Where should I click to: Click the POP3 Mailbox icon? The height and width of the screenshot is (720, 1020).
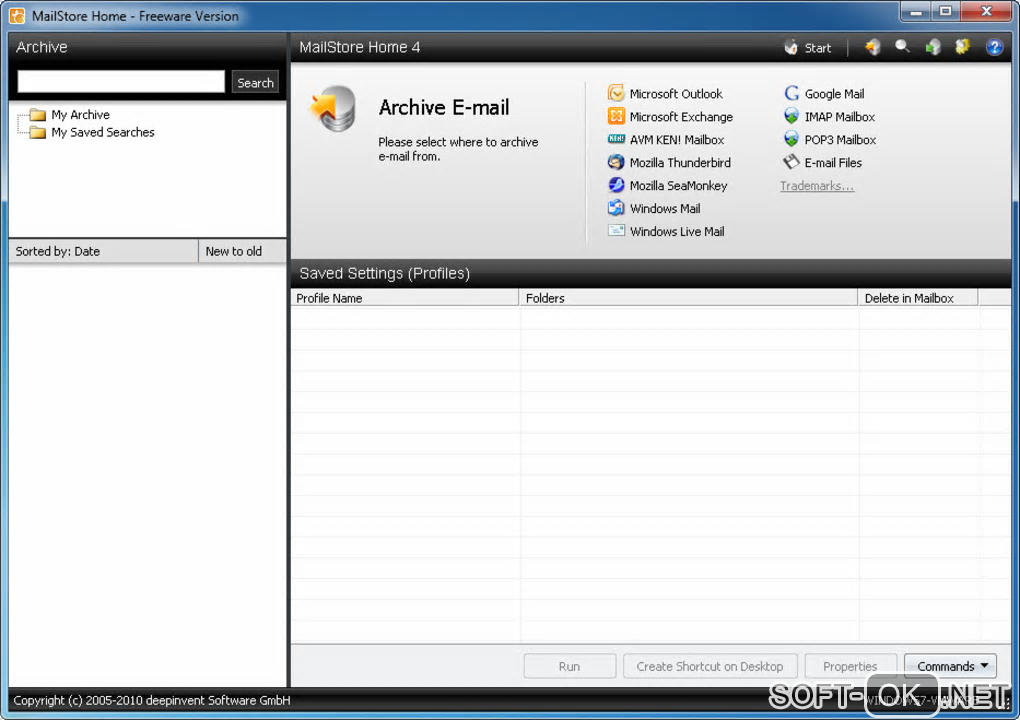point(791,139)
